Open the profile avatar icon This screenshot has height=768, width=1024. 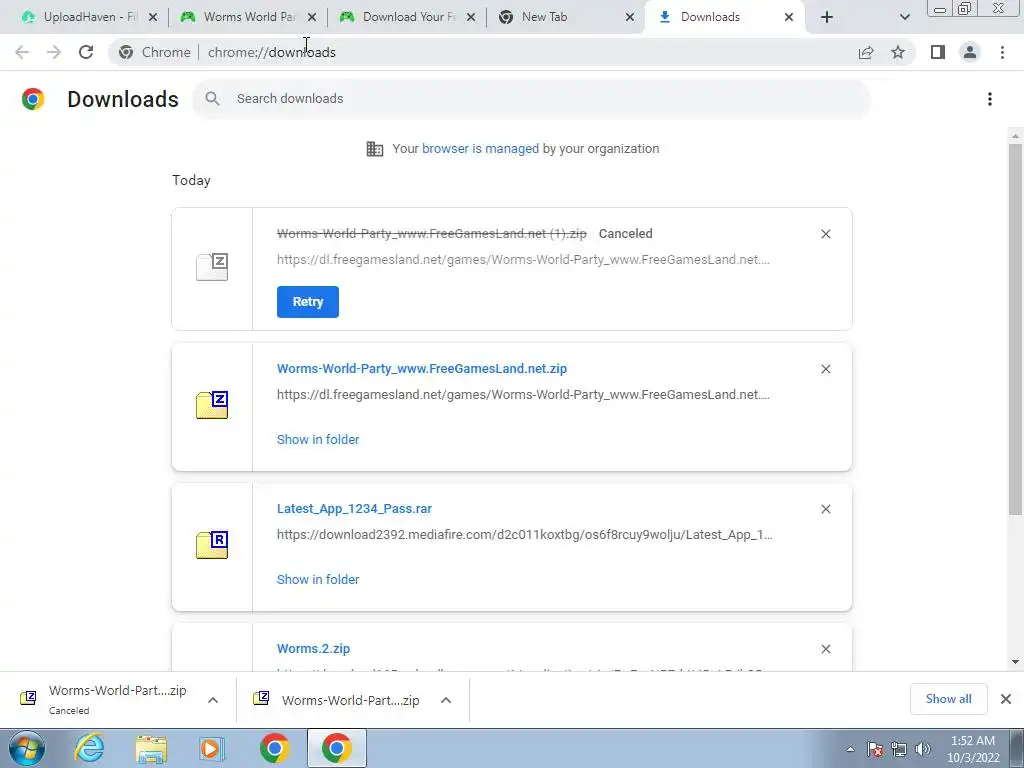(970, 52)
